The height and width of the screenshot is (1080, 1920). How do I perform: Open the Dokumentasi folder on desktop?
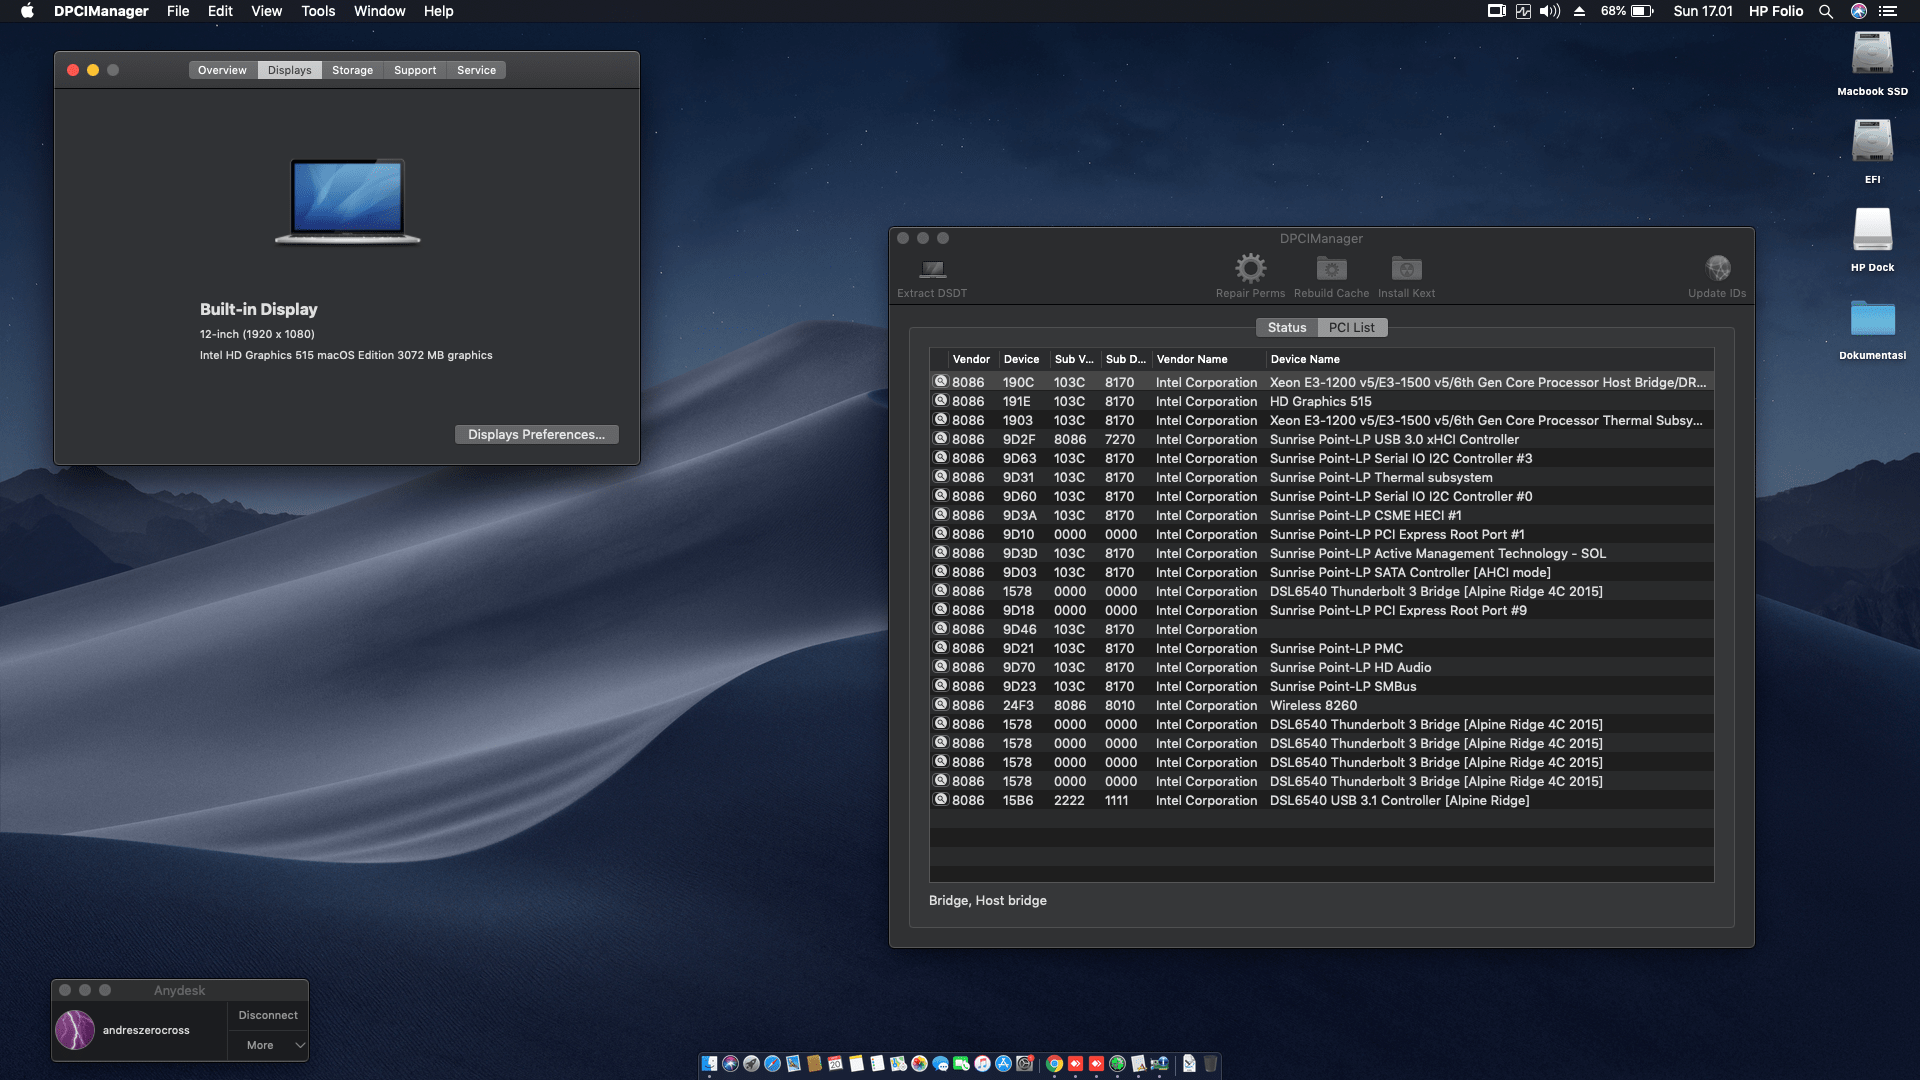pyautogui.click(x=1872, y=318)
